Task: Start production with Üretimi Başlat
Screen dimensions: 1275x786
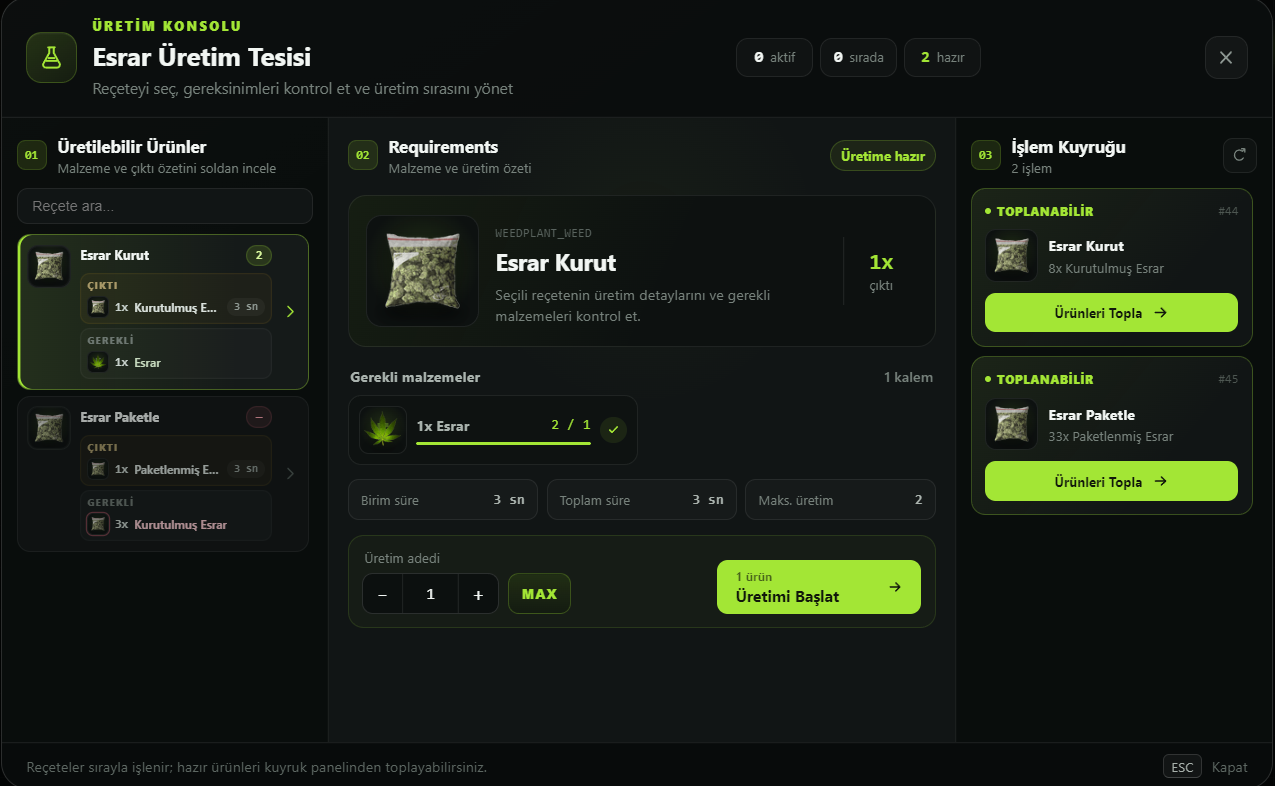Action: coord(819,587)
